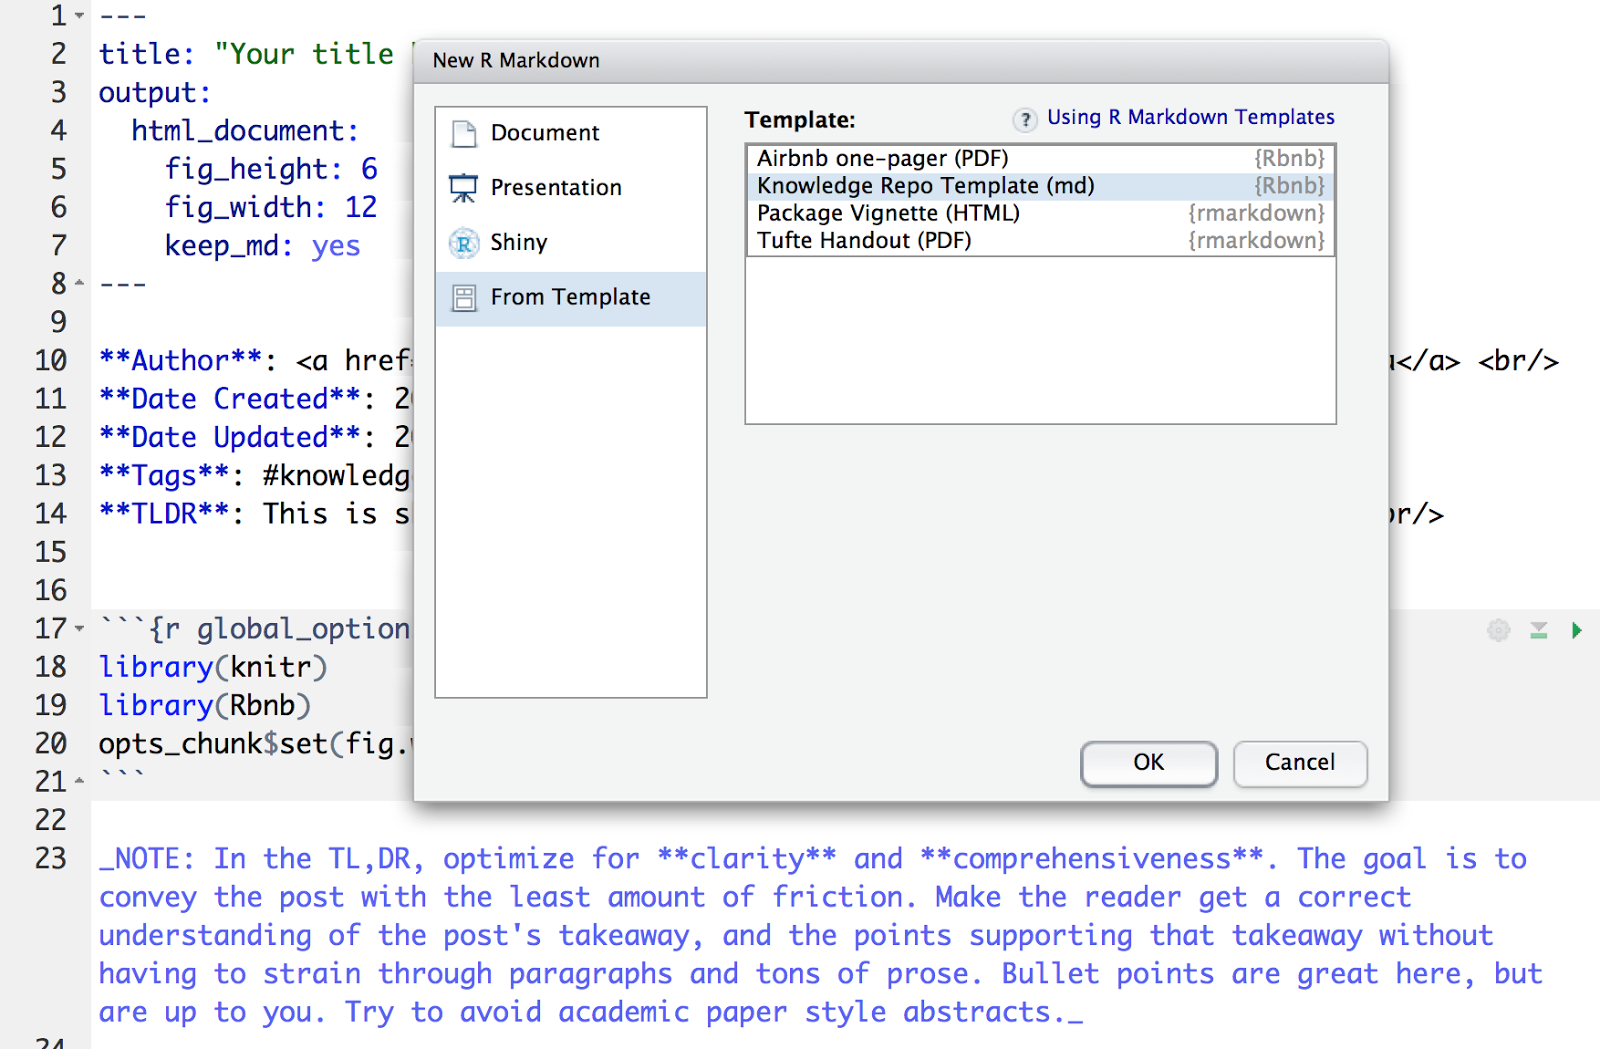
Task: Select the Document icon in the sidebar
Action: [464, 133]
